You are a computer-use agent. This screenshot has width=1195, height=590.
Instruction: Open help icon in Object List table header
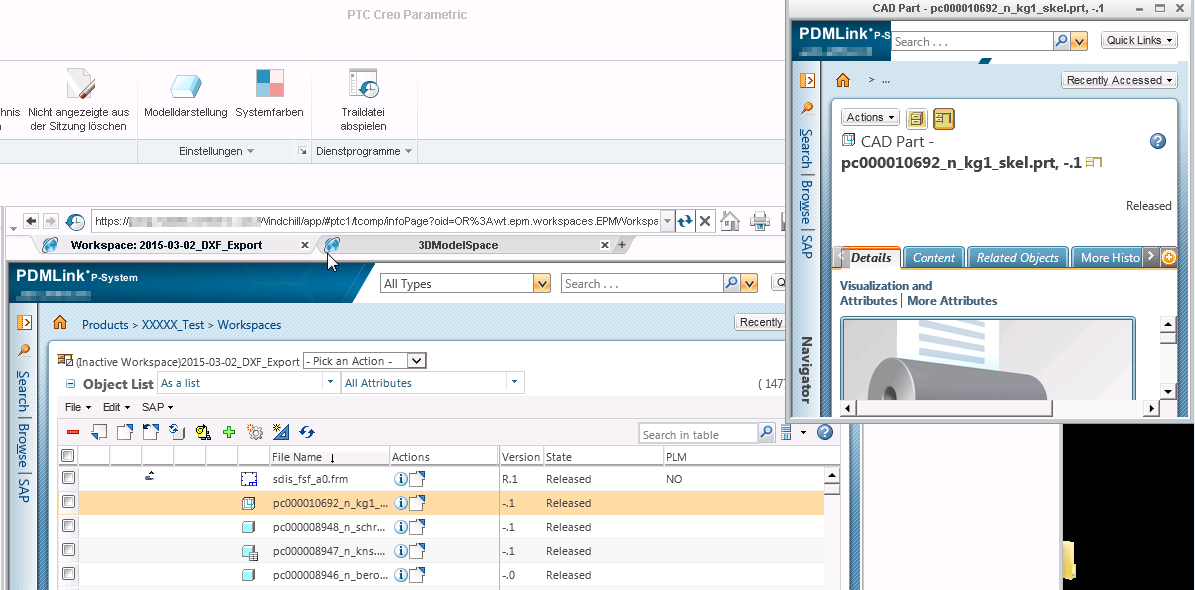coord(825,432)
